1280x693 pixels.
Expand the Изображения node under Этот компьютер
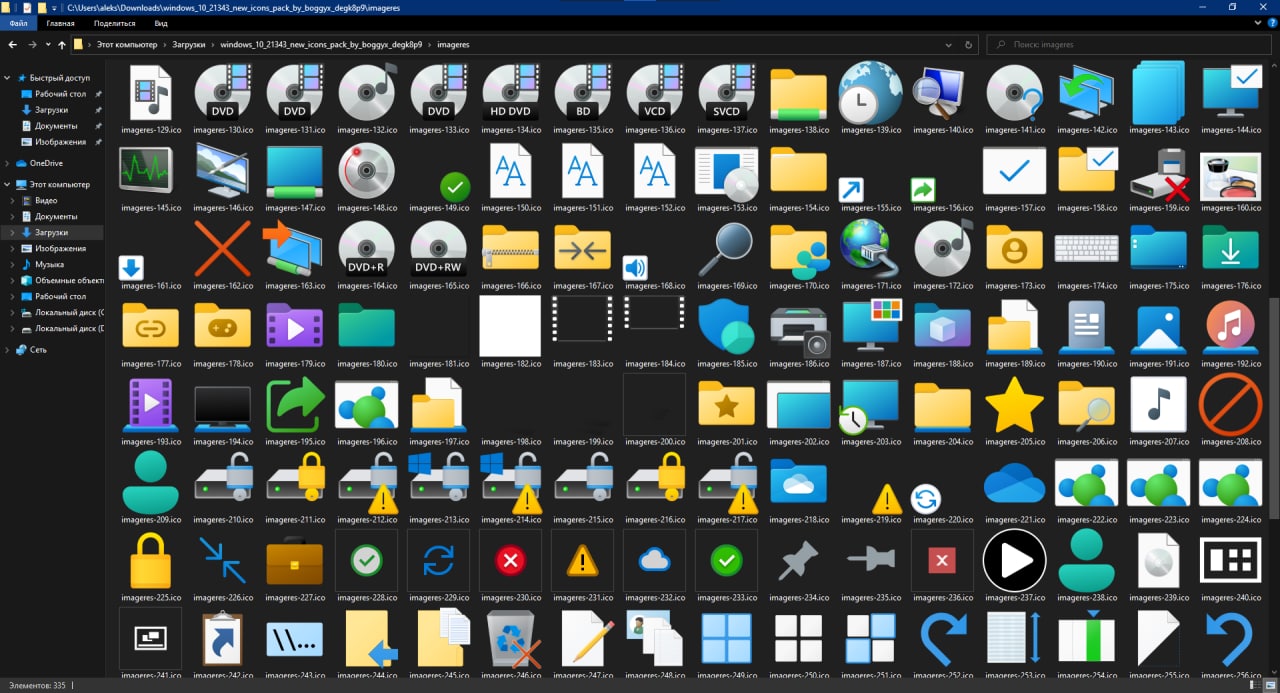click(x=14, y=248)
